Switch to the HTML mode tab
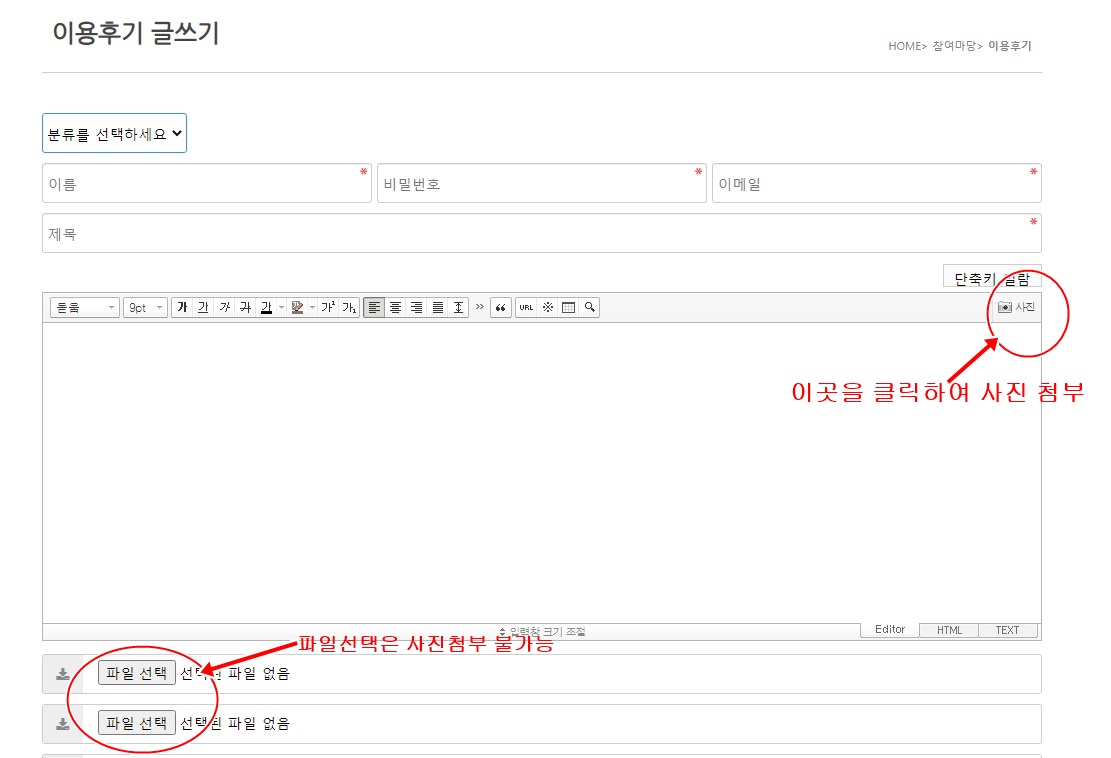This screenshot has height=758, width=1111. point(949,630)
